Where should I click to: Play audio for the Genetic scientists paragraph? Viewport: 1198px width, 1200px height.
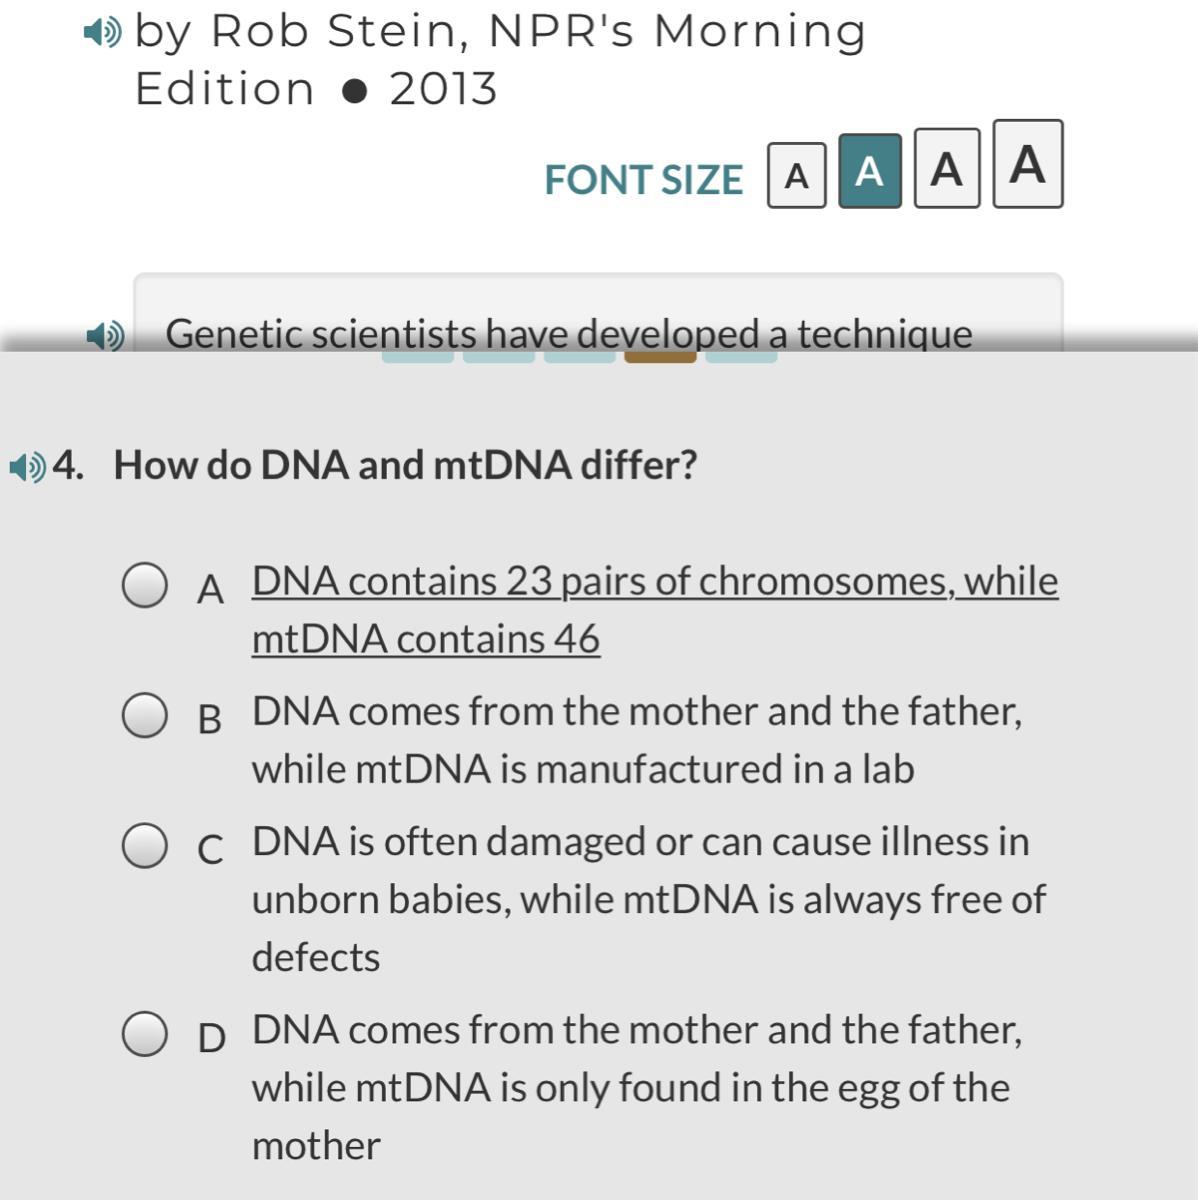pyautogui.click(x=105, y=334)
